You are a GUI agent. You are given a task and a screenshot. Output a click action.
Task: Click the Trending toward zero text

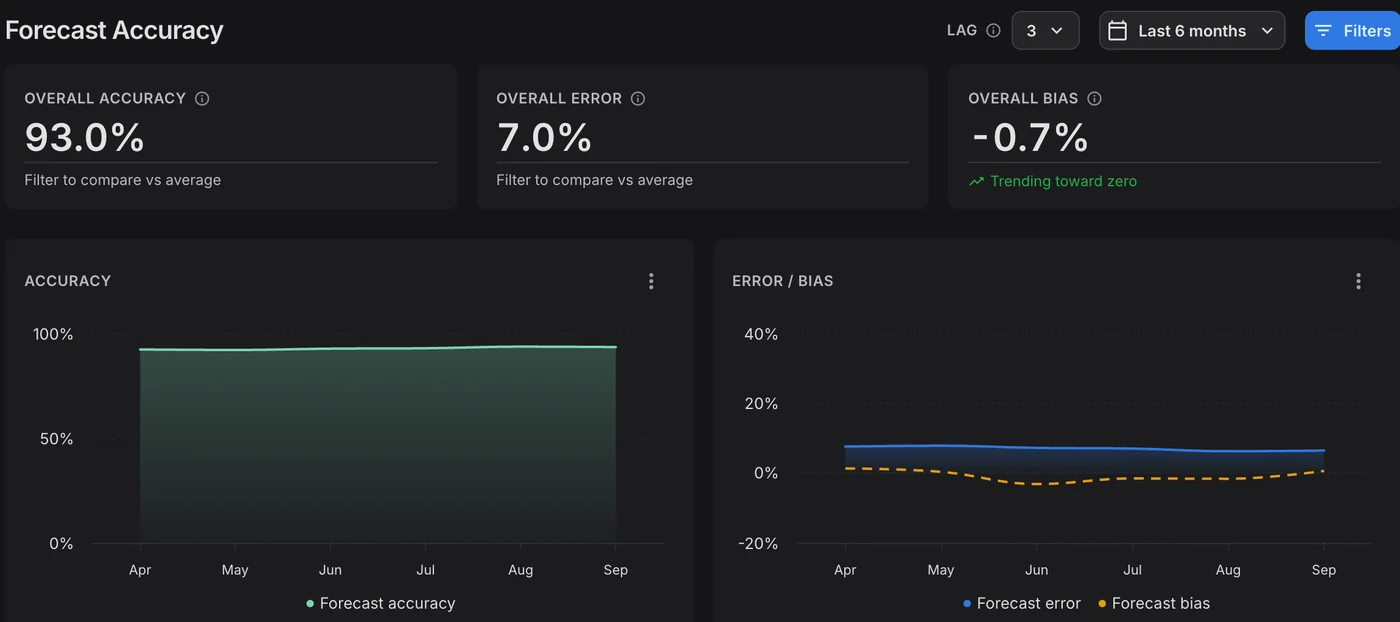click(x=1063, y=181)
